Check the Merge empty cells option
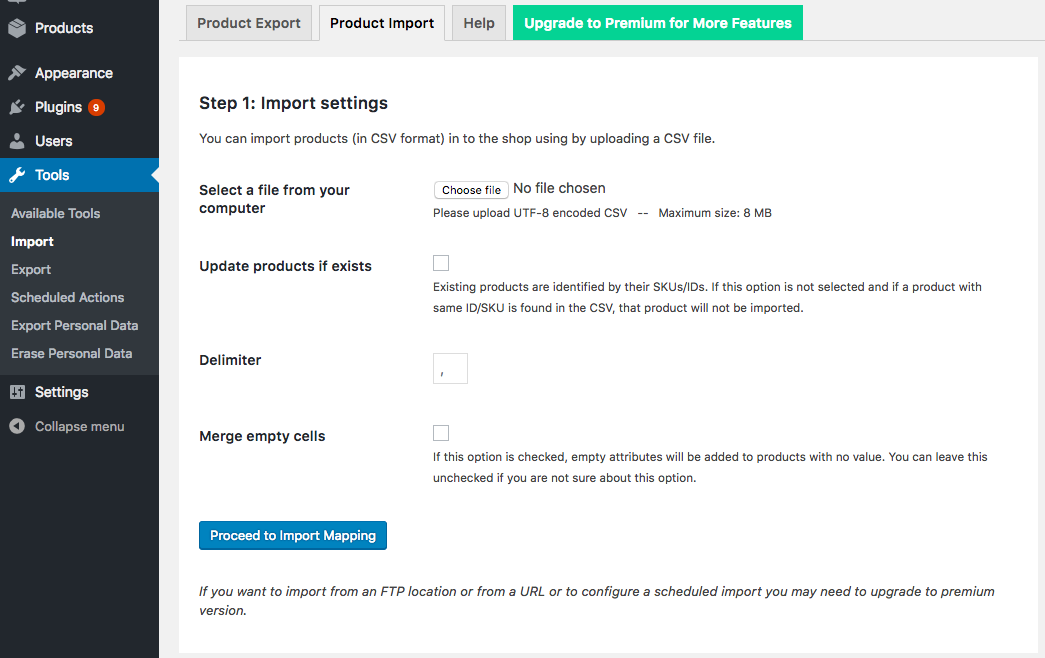1045x658 pixels. [x=441, y=433]
